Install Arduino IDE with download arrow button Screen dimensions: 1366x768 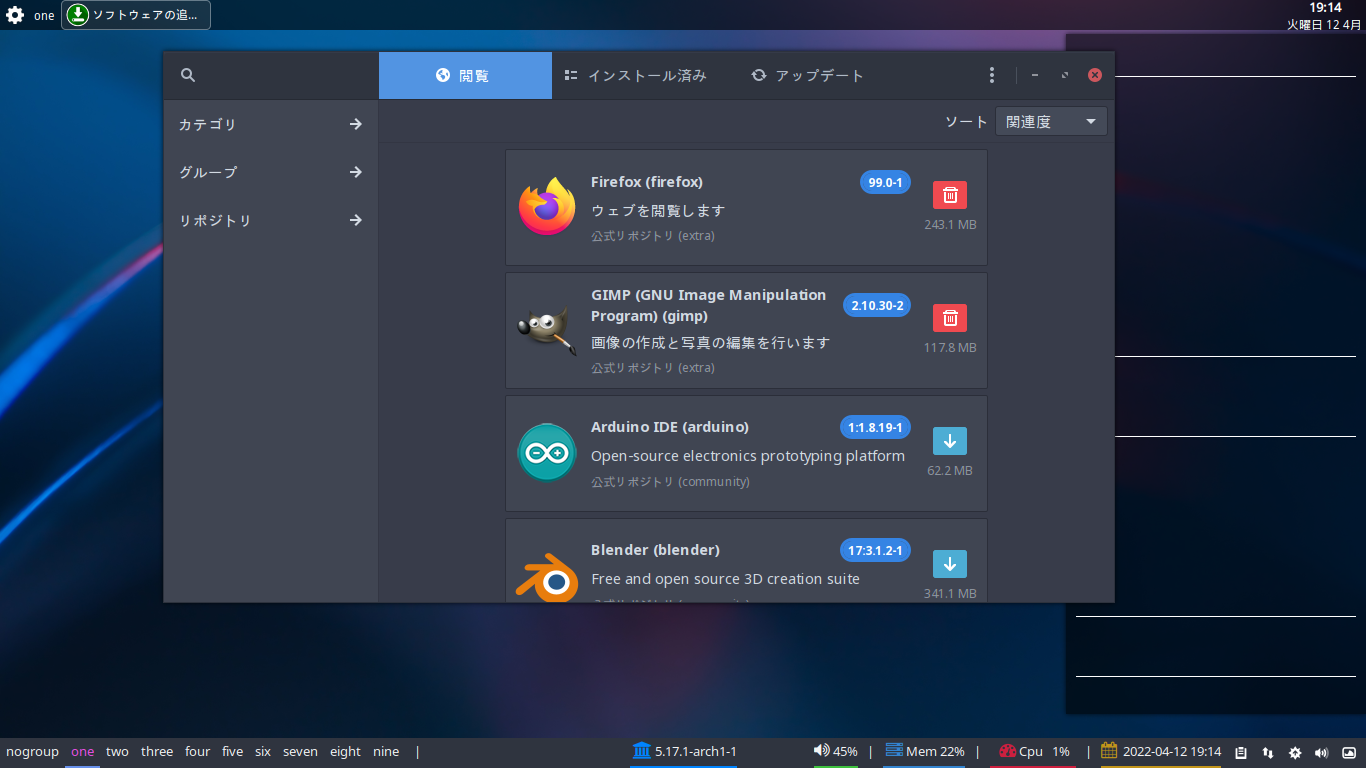pyautogui.click(x=950, y=441)
